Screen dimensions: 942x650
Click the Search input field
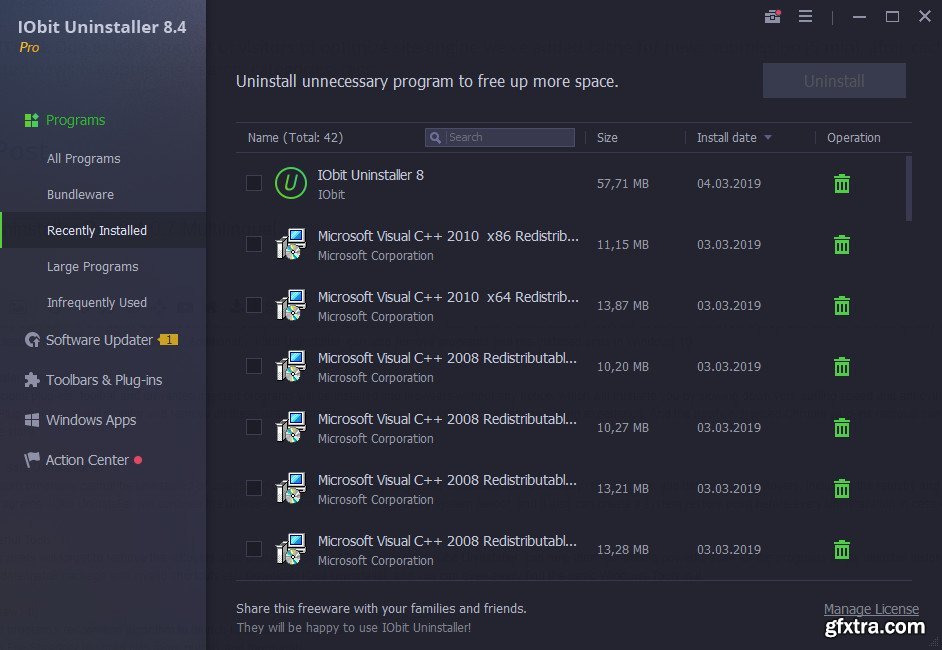coord(508,138)
